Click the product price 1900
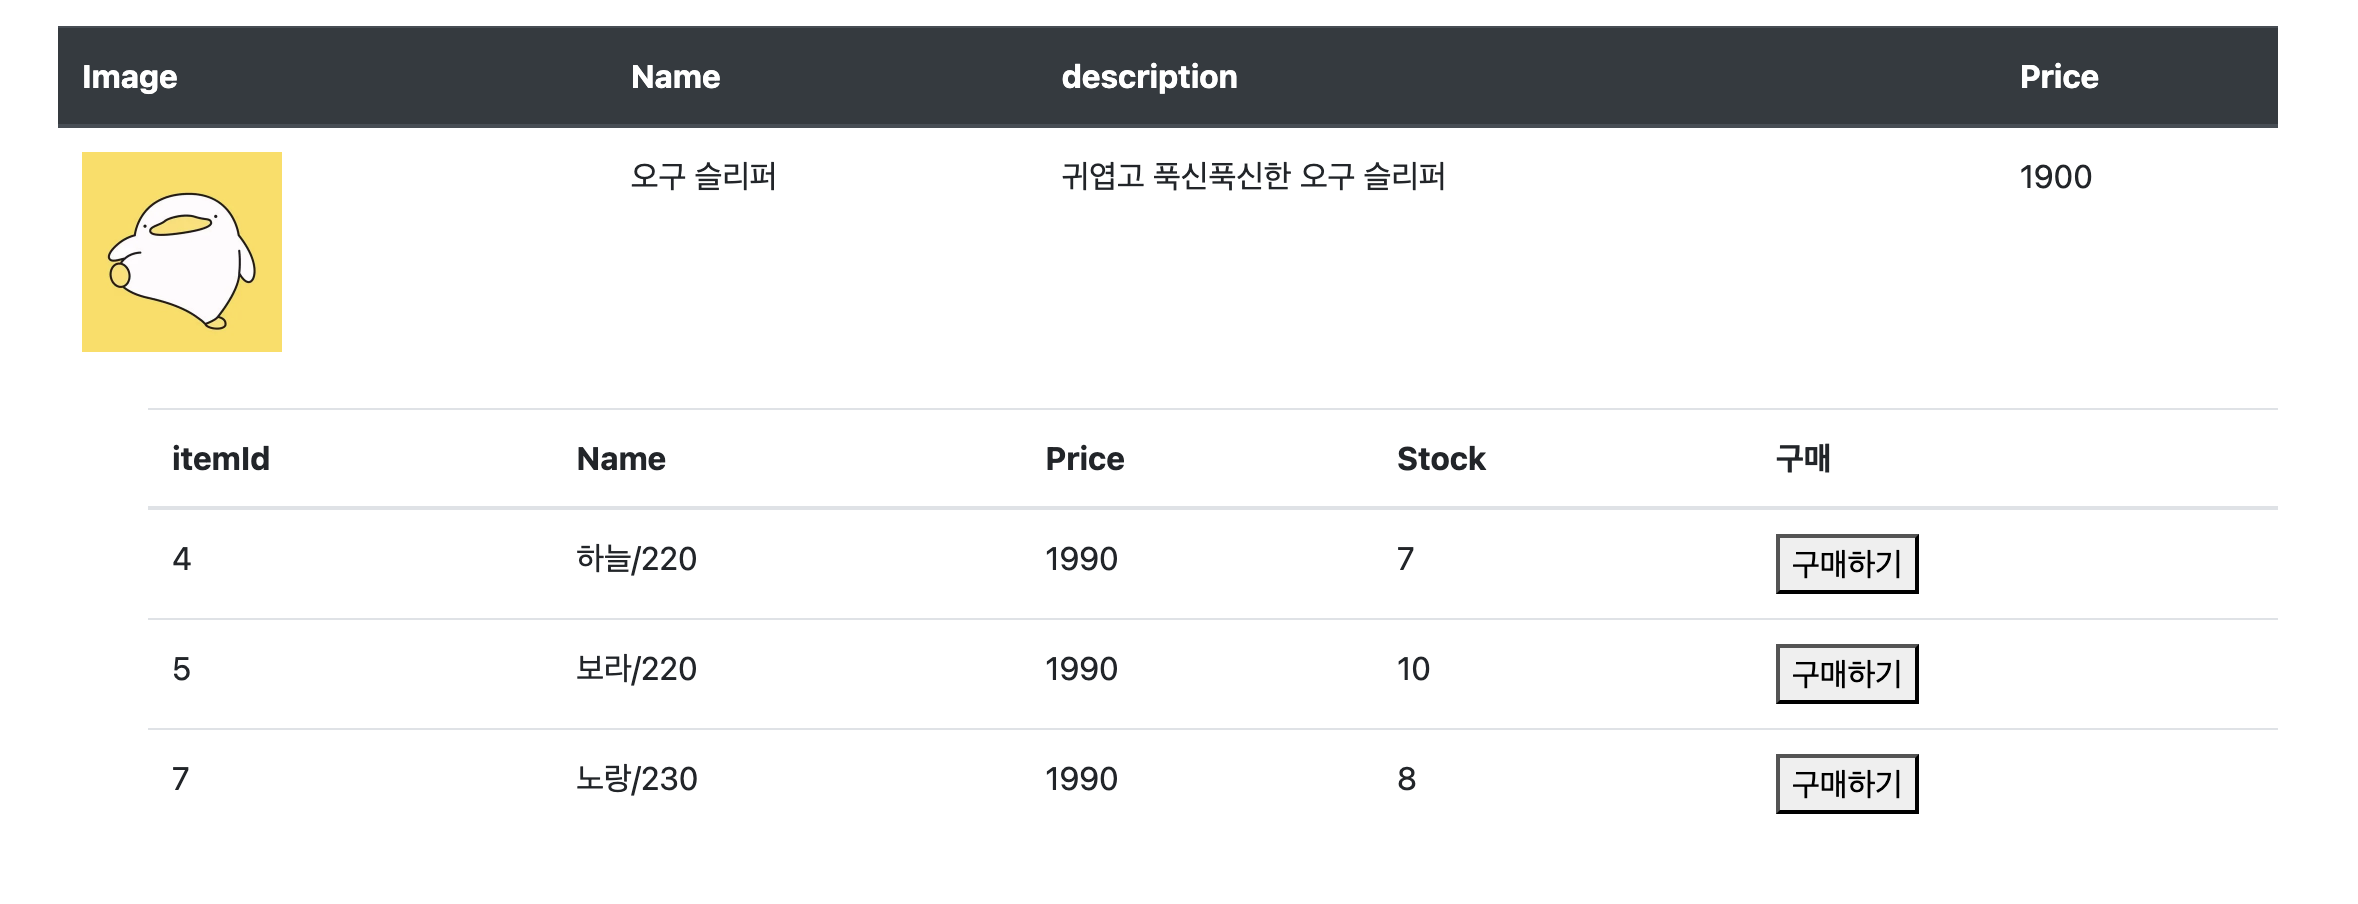 pos(2055,177)
